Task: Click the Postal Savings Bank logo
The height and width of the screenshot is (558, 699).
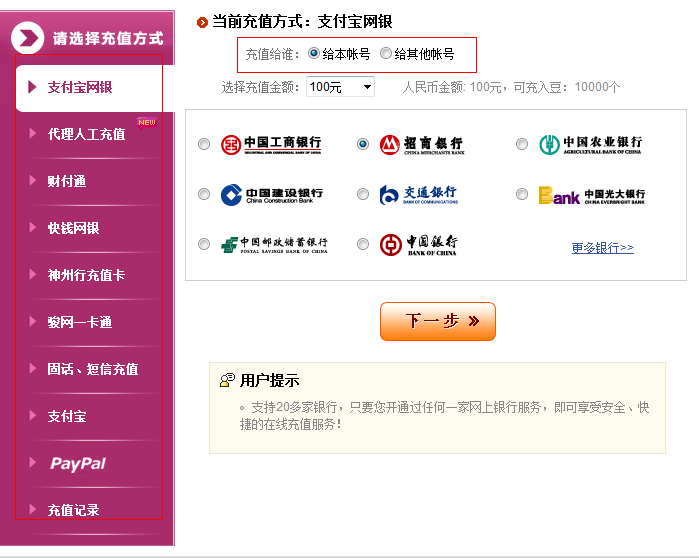Action: [274, 244]
